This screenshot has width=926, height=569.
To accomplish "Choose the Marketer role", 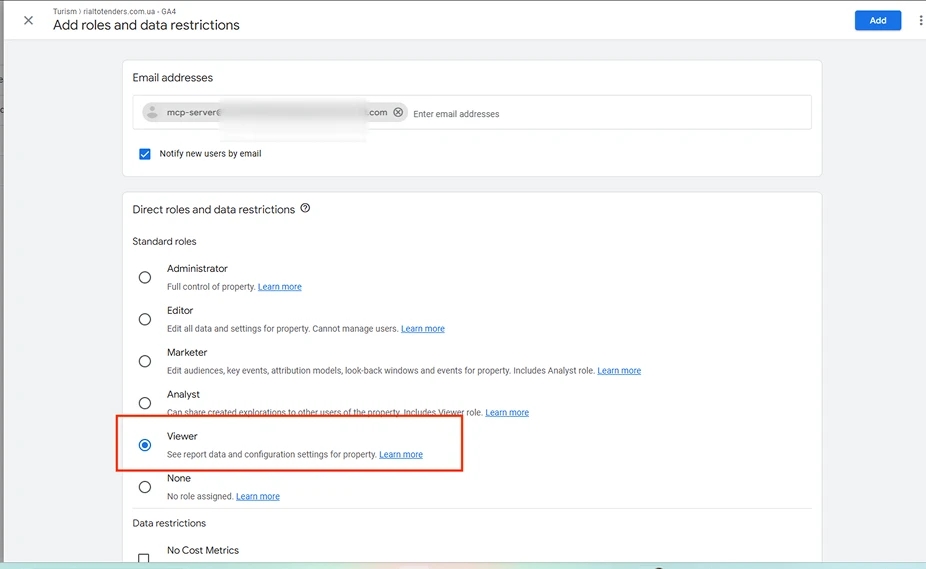I will click(x=145, y=361).
